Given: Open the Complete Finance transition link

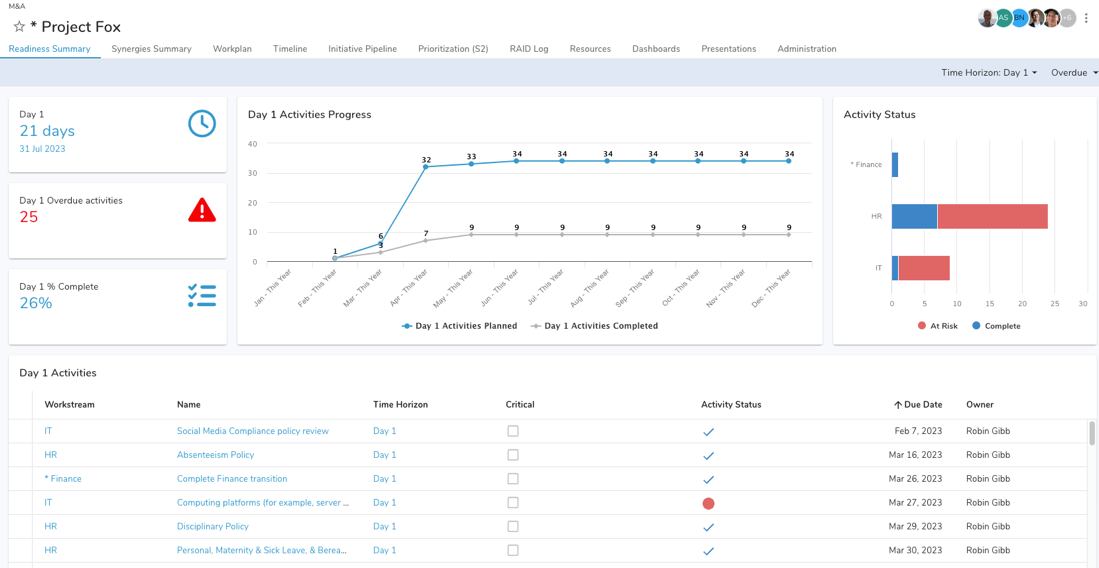Looking at the screenshot, I should click(x=232, y=479).
